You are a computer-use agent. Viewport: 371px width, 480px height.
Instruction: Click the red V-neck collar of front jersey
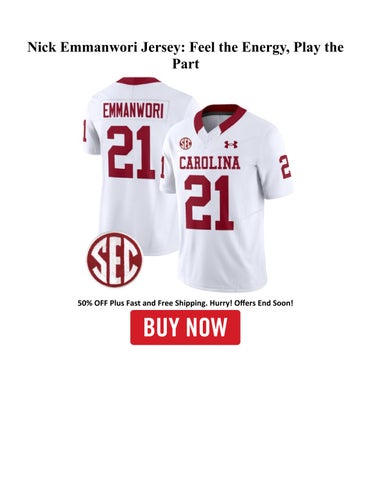(219, 118)
